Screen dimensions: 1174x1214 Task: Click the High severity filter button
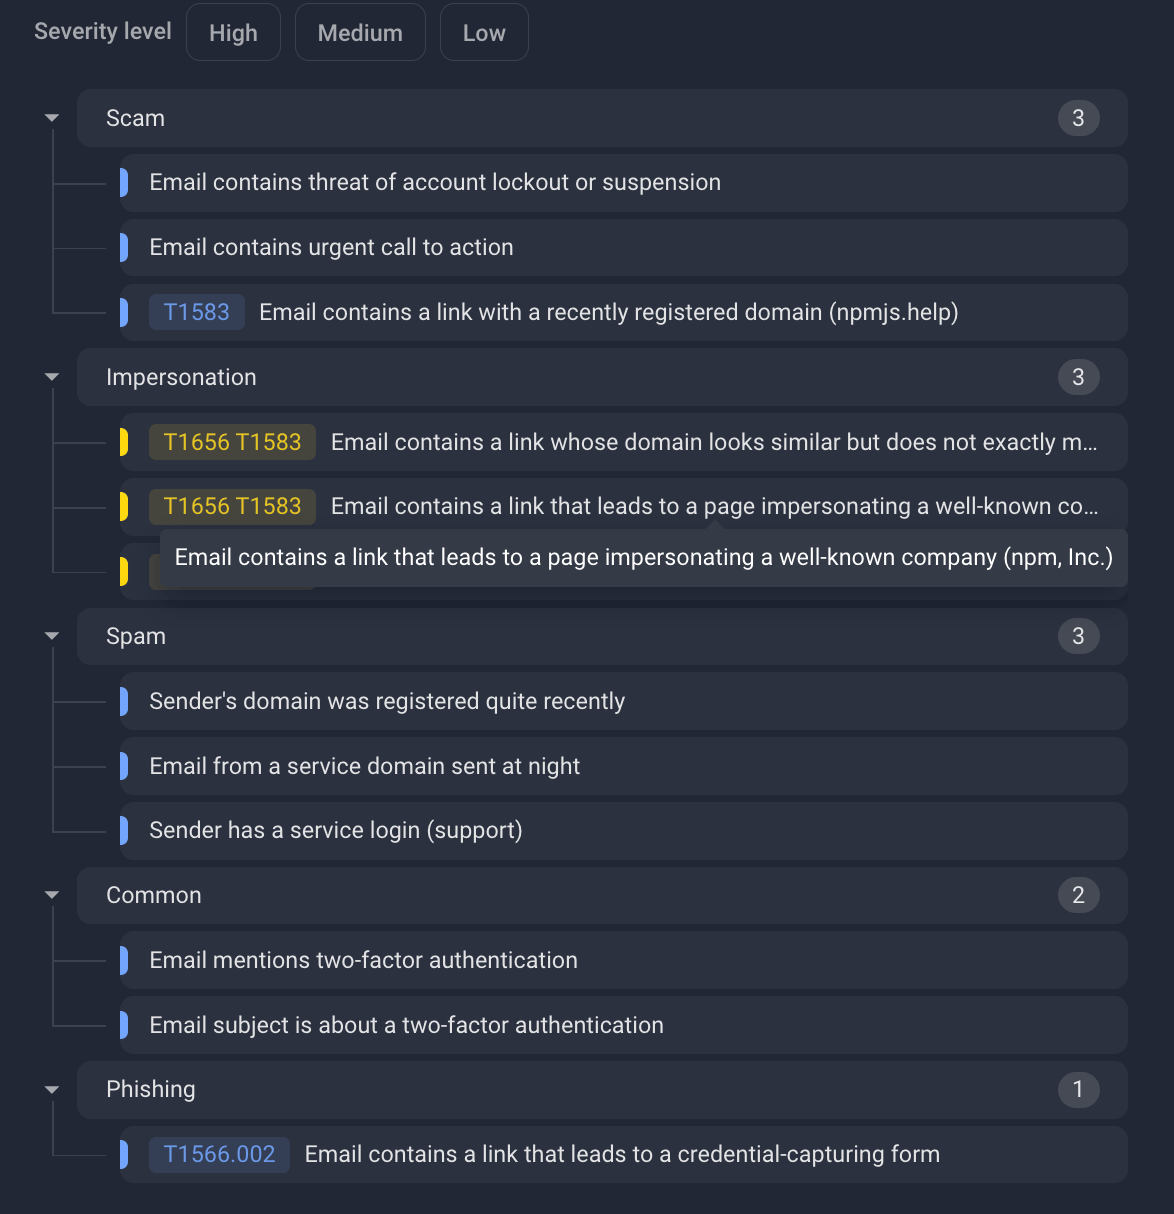point(233,32)
